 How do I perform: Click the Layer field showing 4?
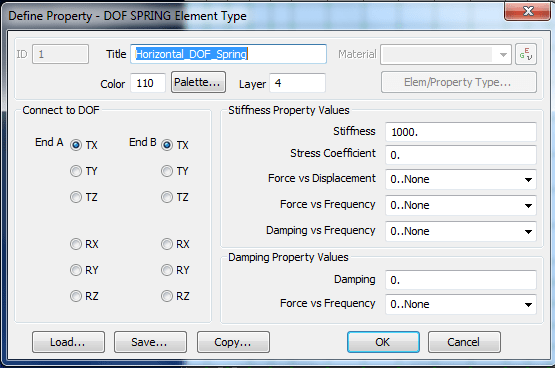pos(297,83)
